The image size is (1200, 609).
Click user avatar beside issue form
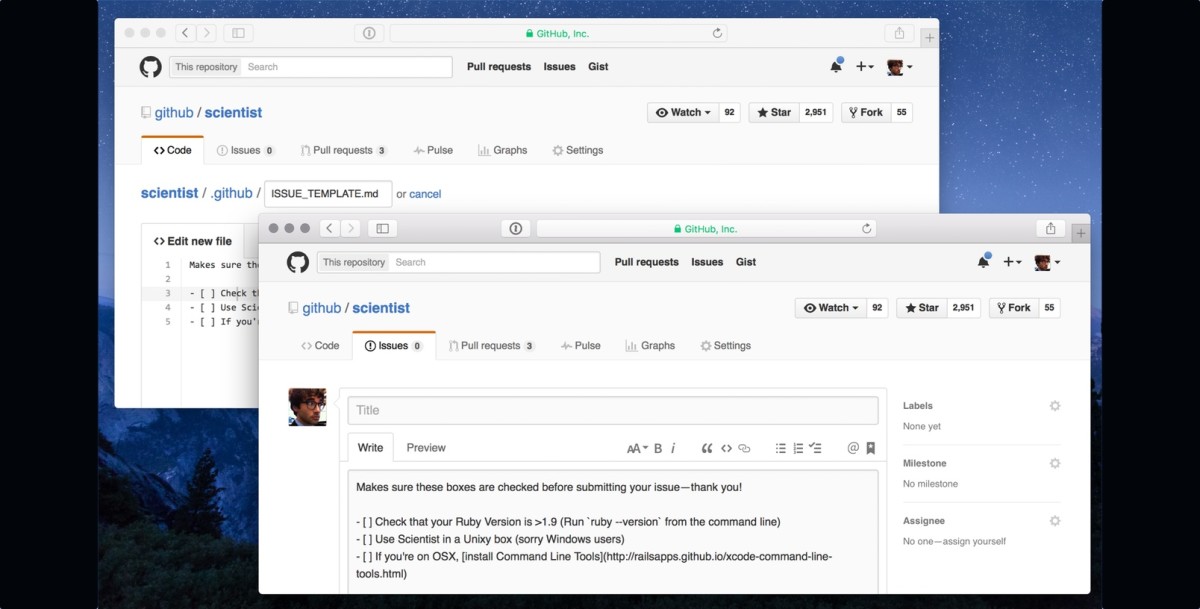(307, 407)
